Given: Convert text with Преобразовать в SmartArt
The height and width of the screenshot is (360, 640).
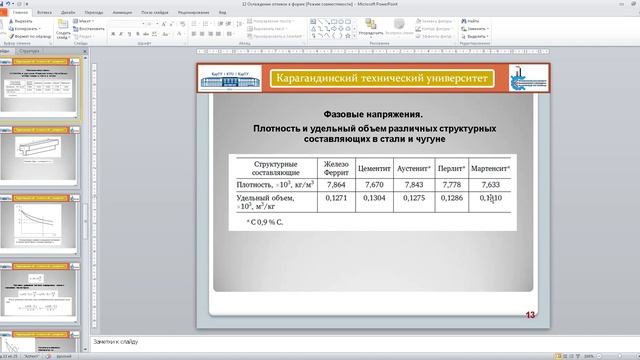Looking at the screenshot, I should pyautogui.click(x=275, y=36).
